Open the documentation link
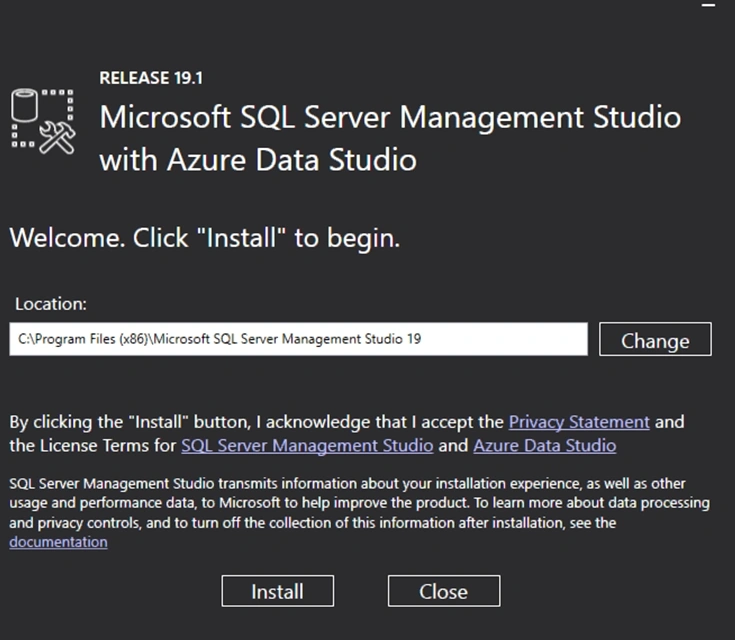735x640 pixels. (58, 542)
